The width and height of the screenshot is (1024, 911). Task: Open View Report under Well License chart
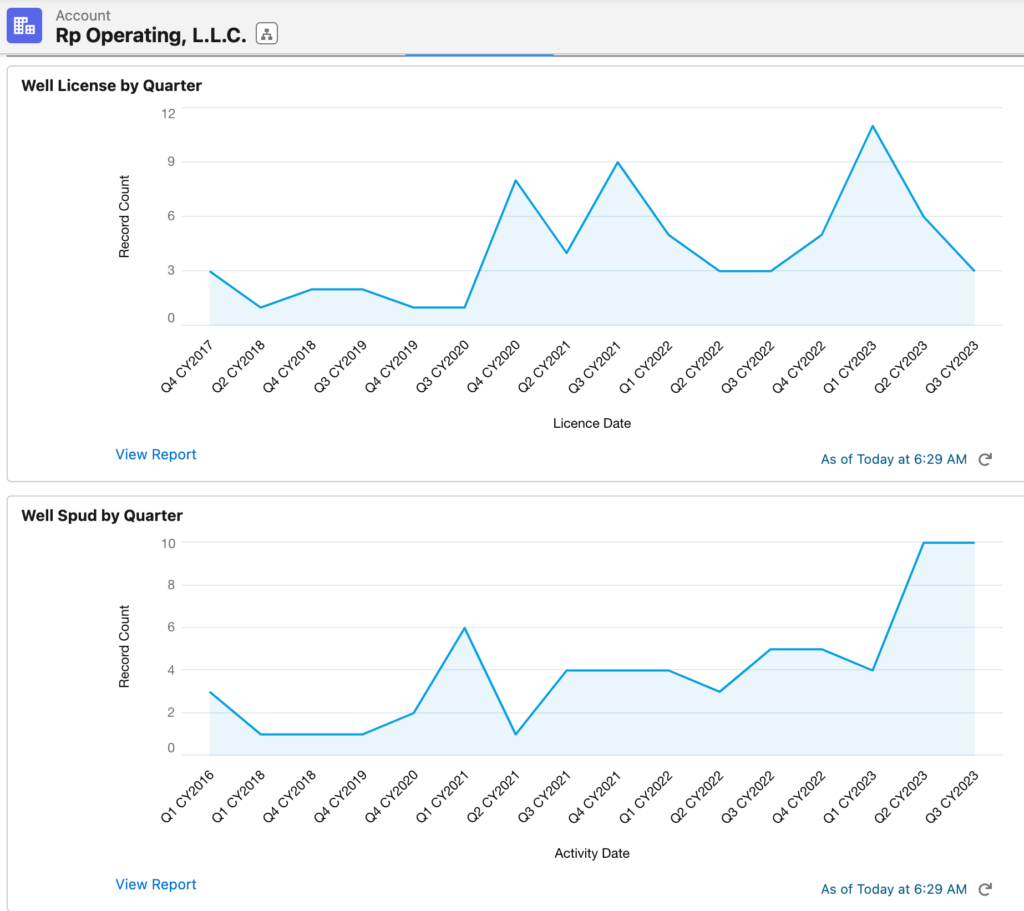pyautogui.click(x=156, y=454)
